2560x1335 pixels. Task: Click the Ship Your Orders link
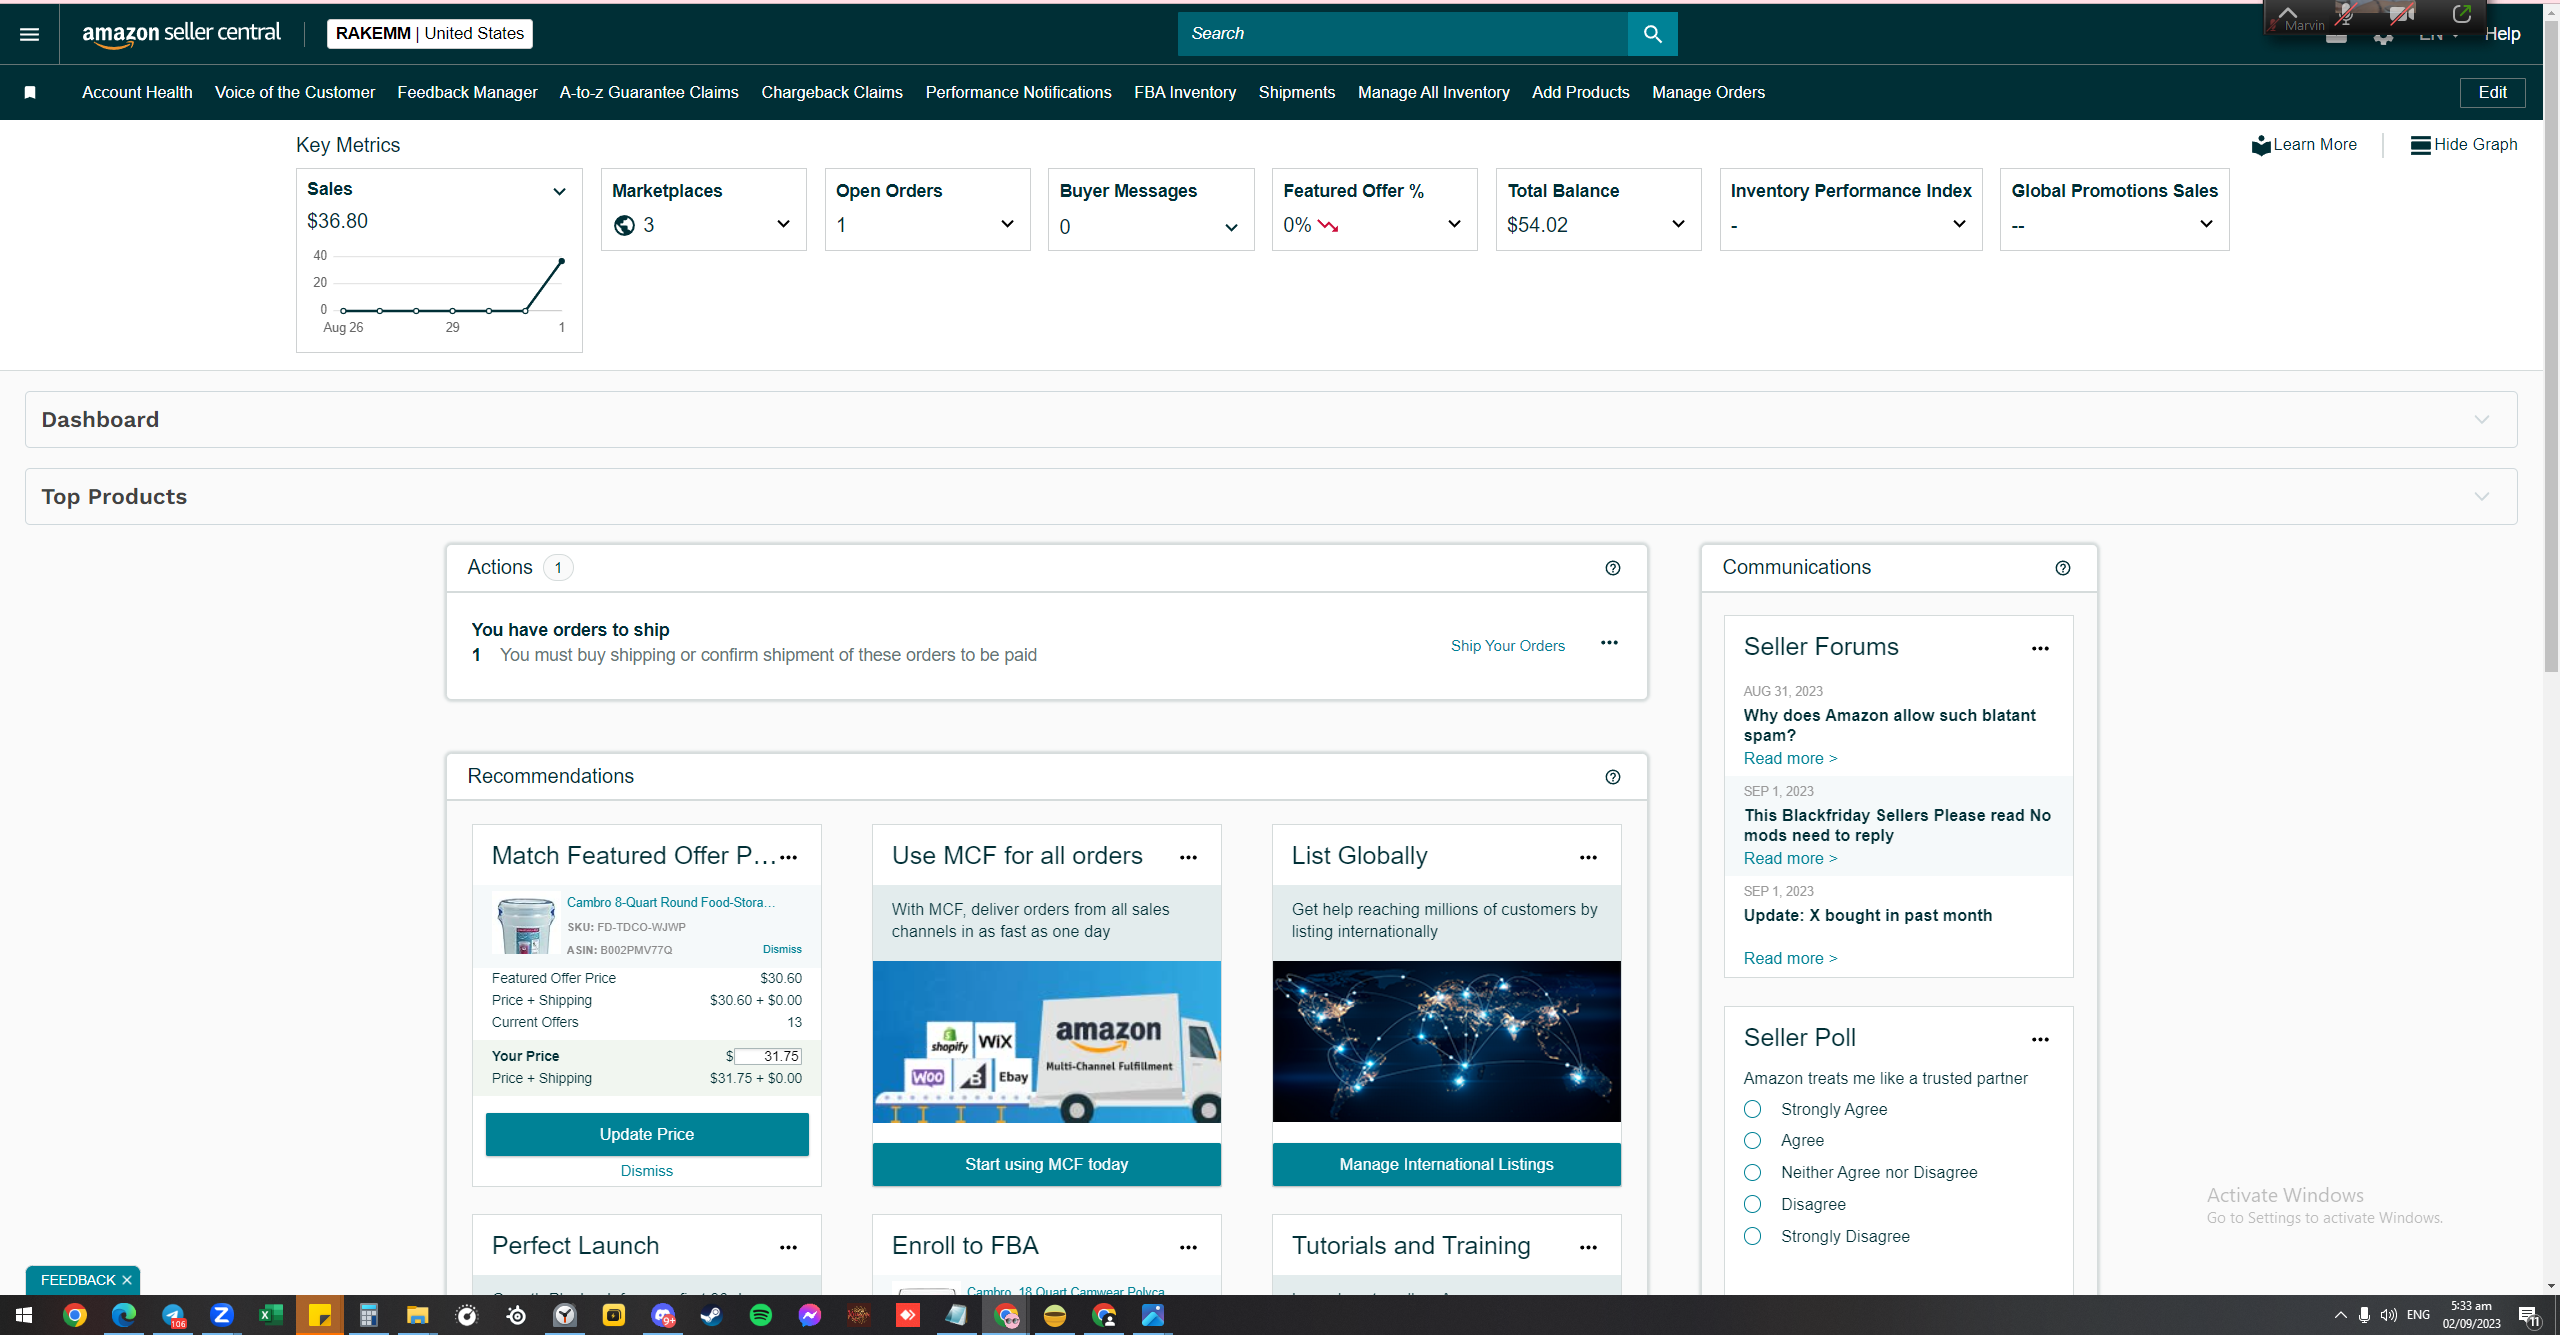[x=1508, y=646]
